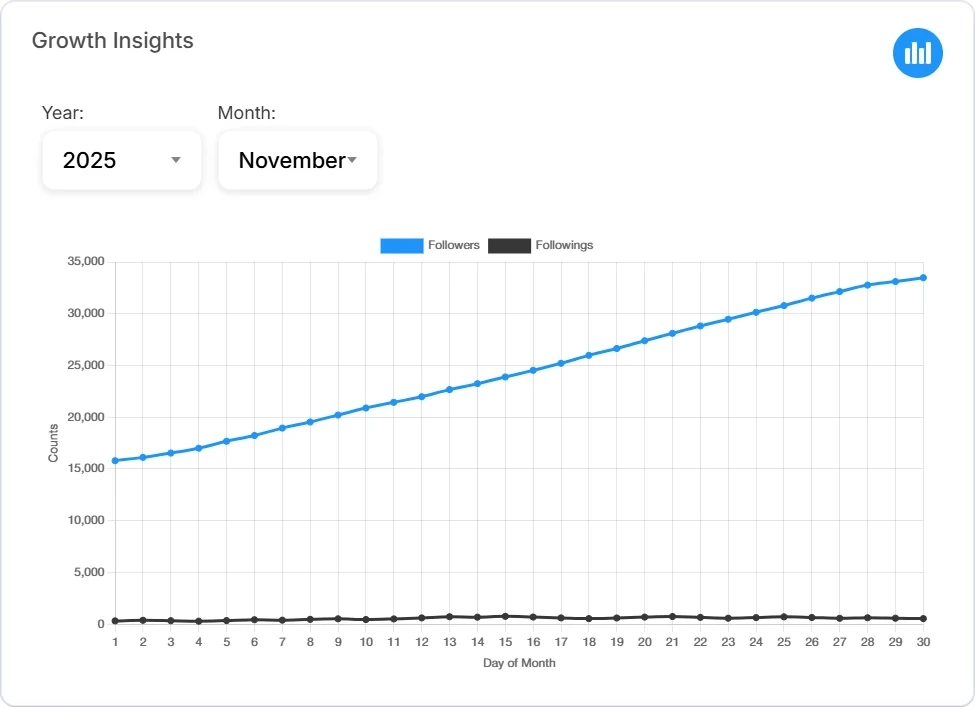Click the black Followings legend color swatch
Viewport: 975px width, 707px height.
(510, 245)
